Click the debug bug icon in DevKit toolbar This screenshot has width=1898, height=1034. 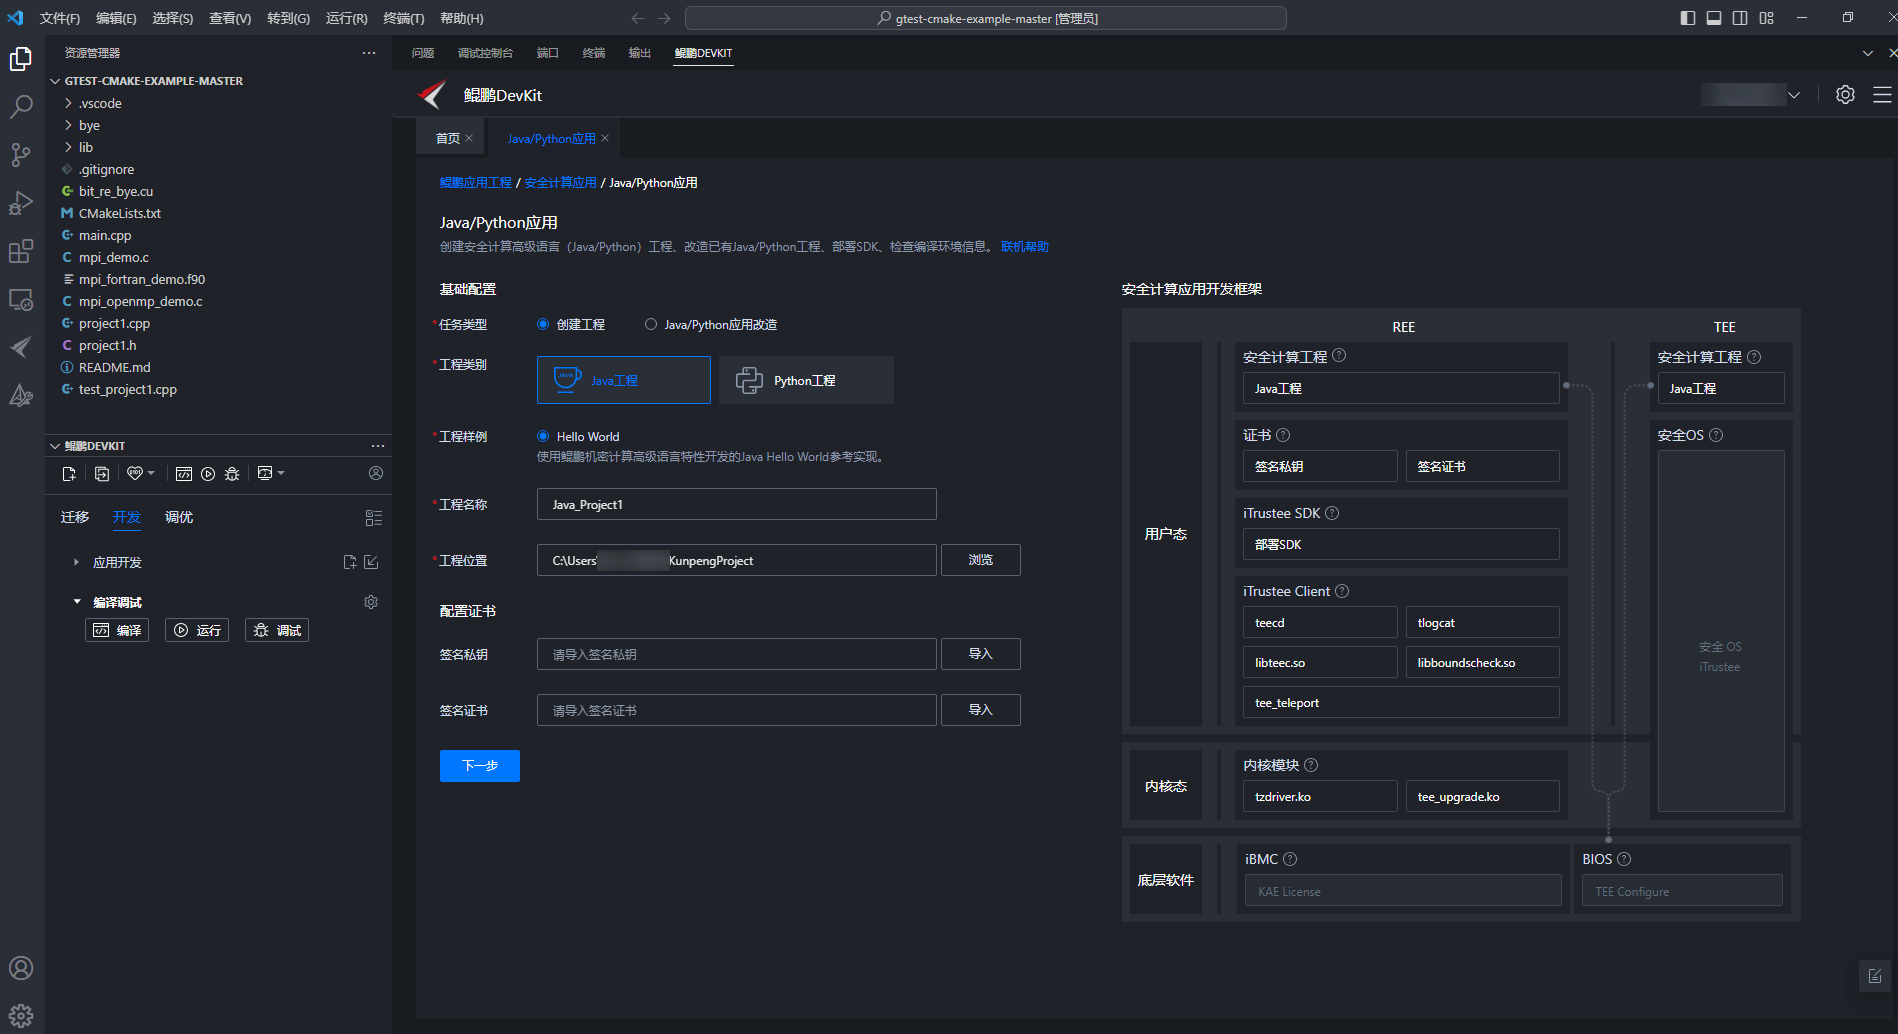click(x=232, y=474)
